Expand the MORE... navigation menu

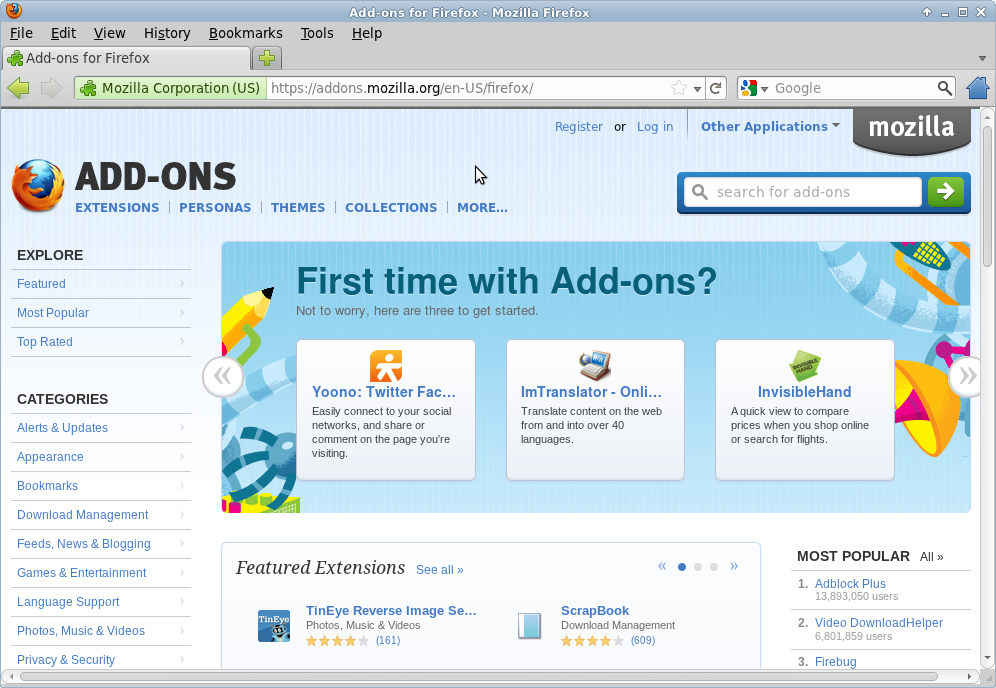[482, 208]
